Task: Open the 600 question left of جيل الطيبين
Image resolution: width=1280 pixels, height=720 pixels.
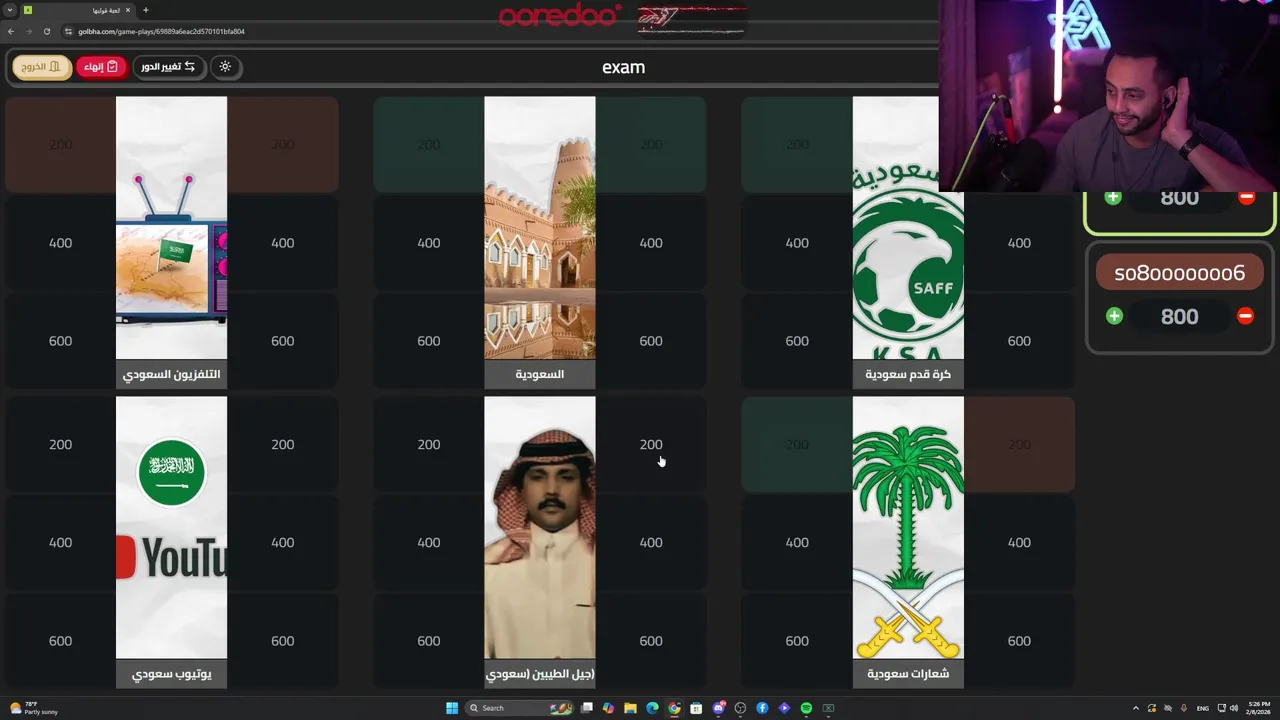Action: [428, 641]
